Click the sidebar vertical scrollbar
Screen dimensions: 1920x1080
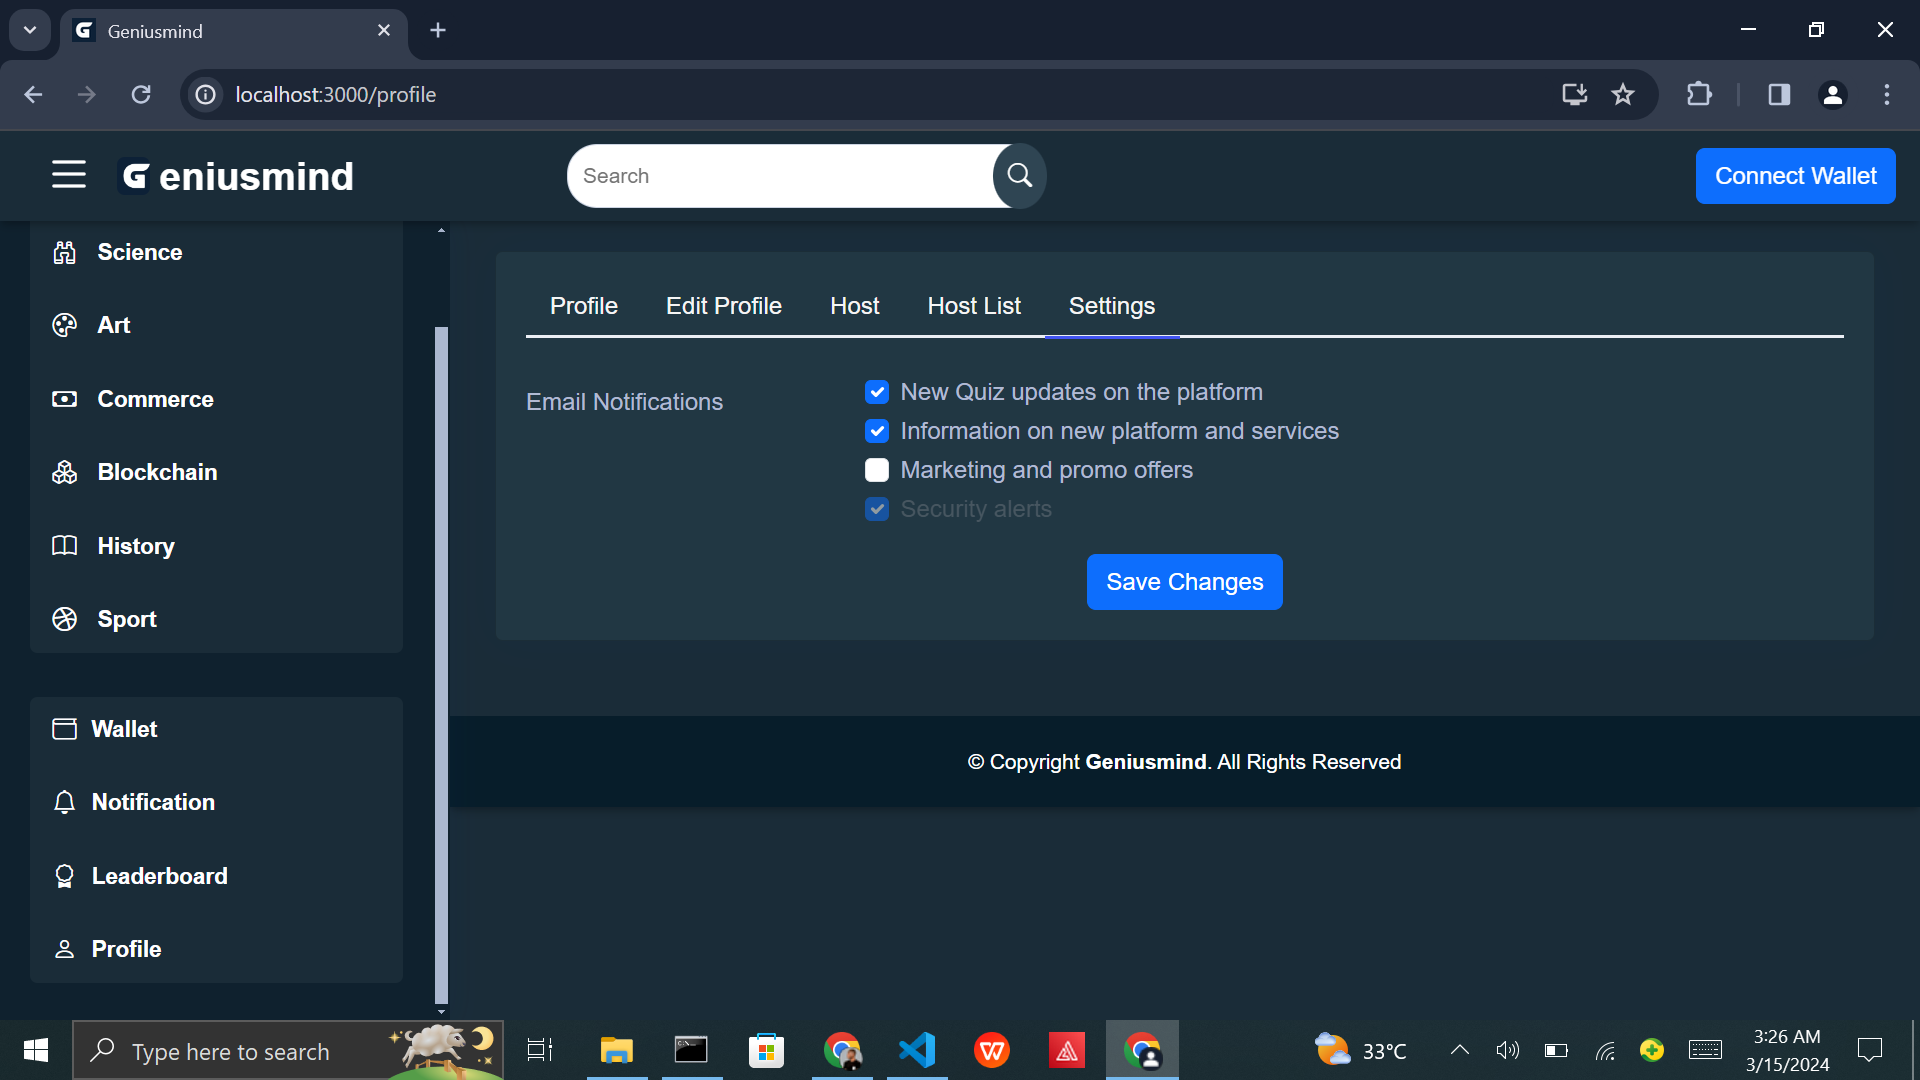tap(441, 660)
